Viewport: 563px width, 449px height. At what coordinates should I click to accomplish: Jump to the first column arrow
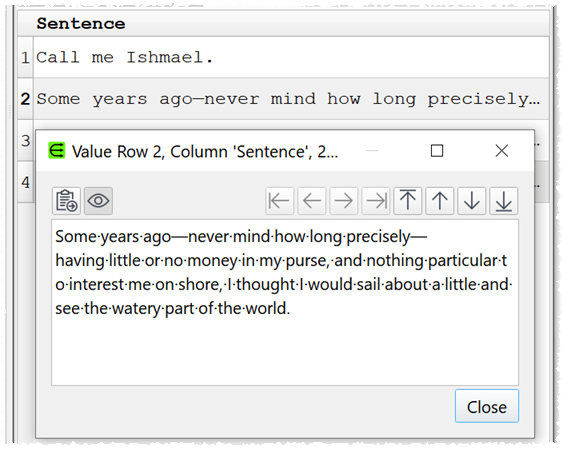(280, 201)
